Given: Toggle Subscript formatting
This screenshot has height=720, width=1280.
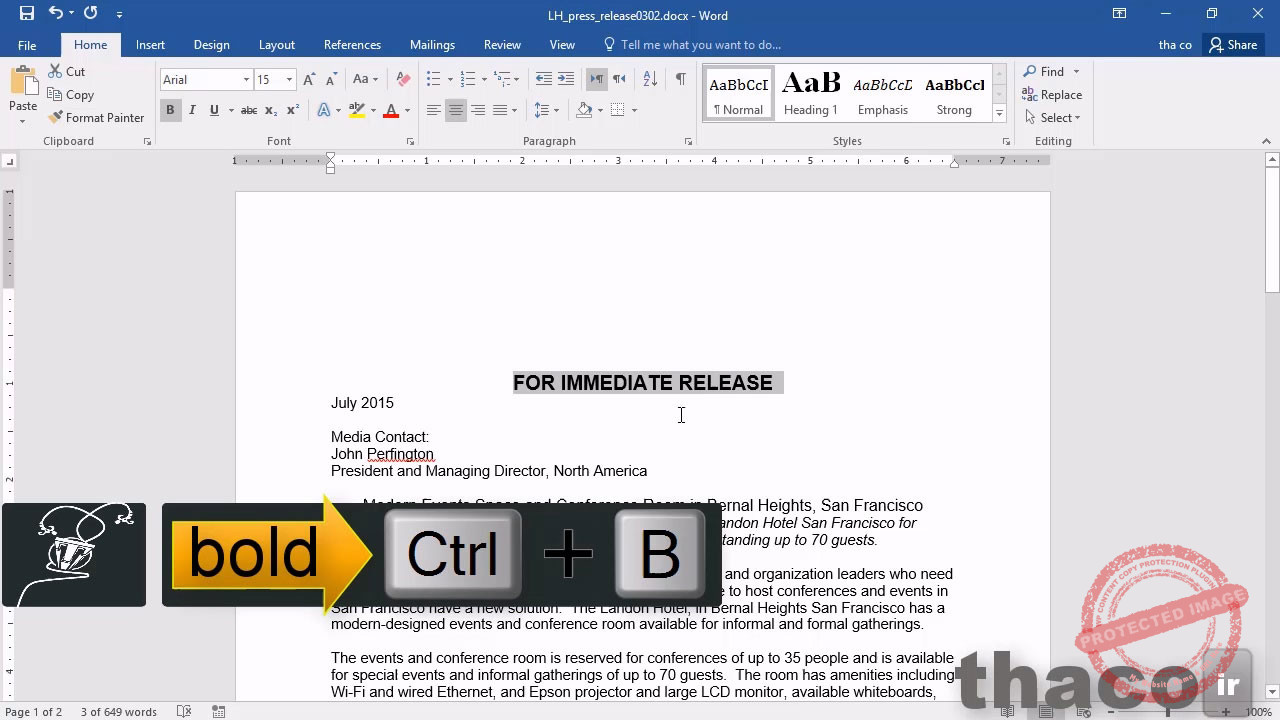Looking at the screenshot, I should tap(270, 110).
